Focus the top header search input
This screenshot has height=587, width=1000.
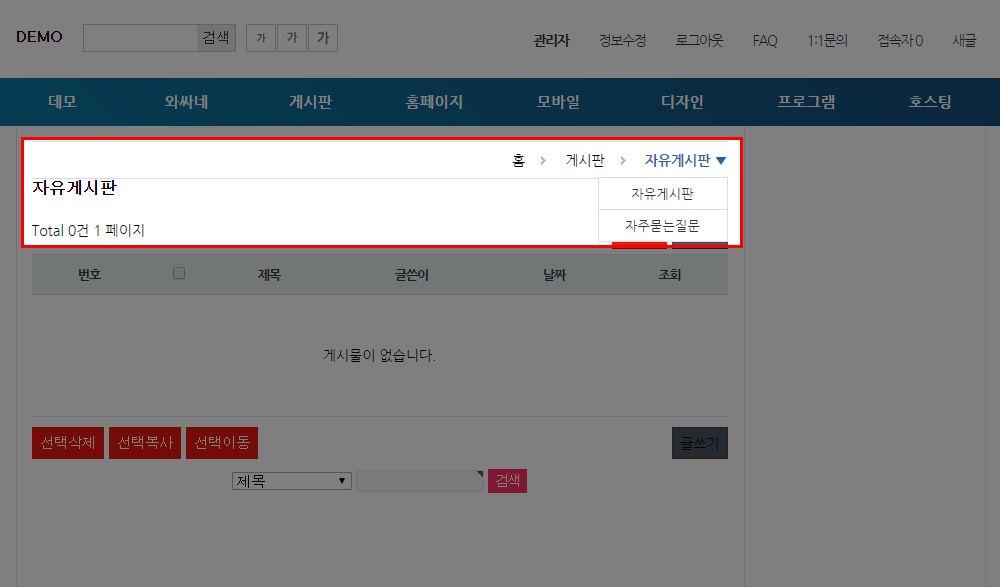click(140, 38)
